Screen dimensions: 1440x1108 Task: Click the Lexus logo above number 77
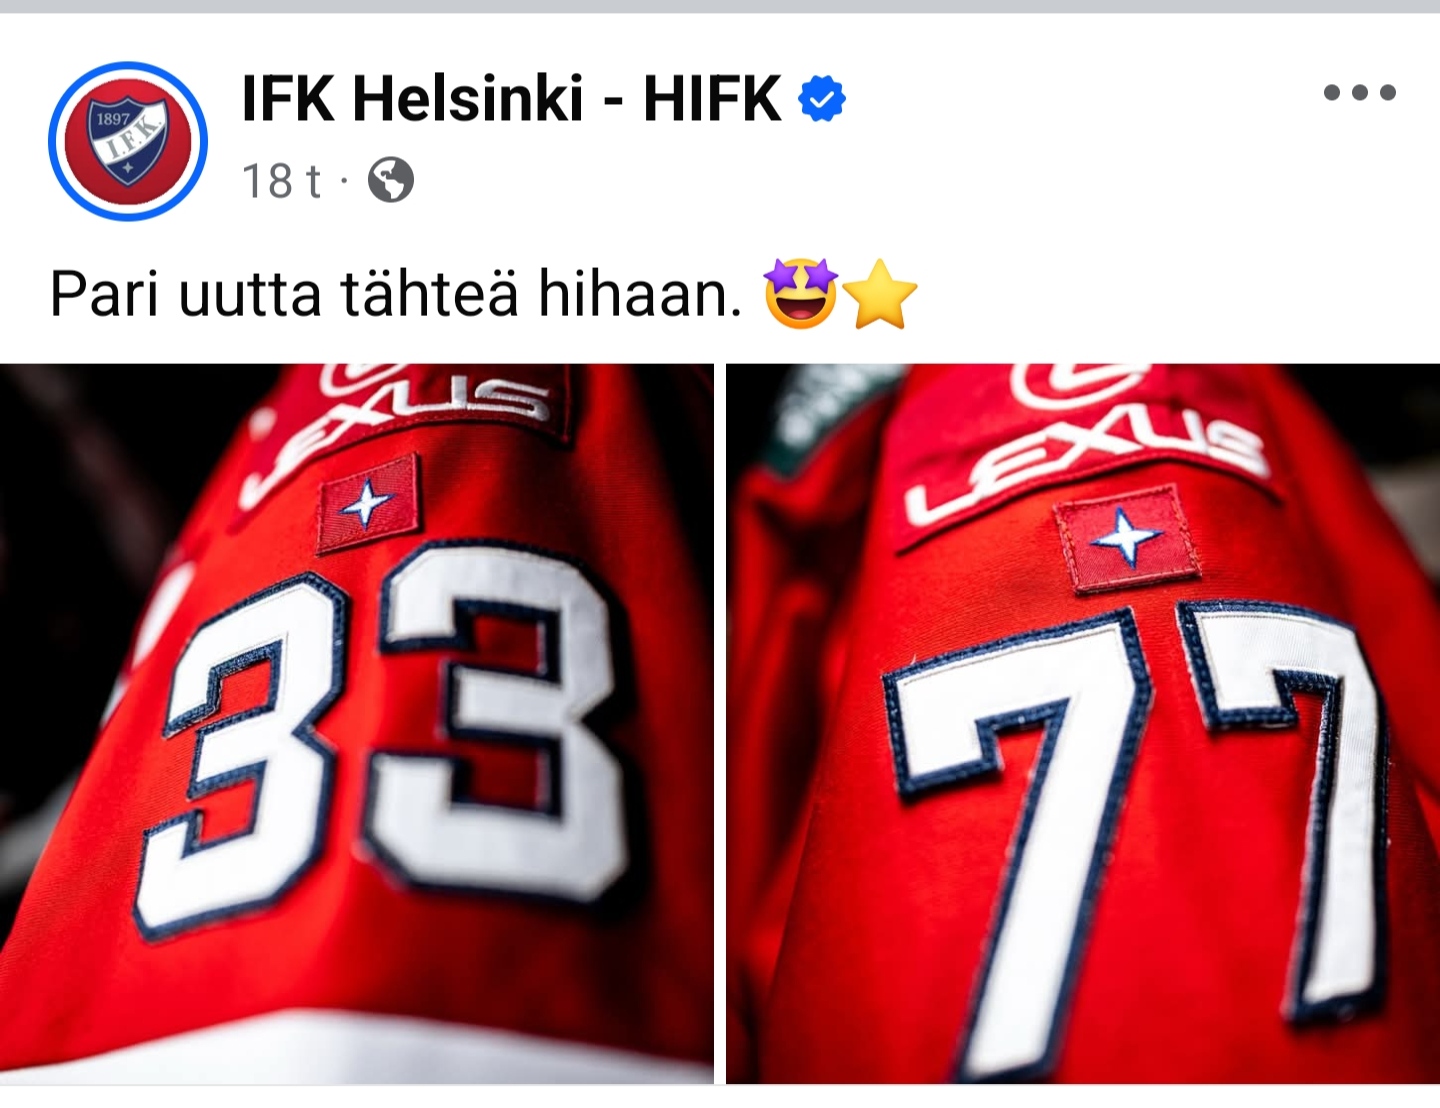[1085, 440]
